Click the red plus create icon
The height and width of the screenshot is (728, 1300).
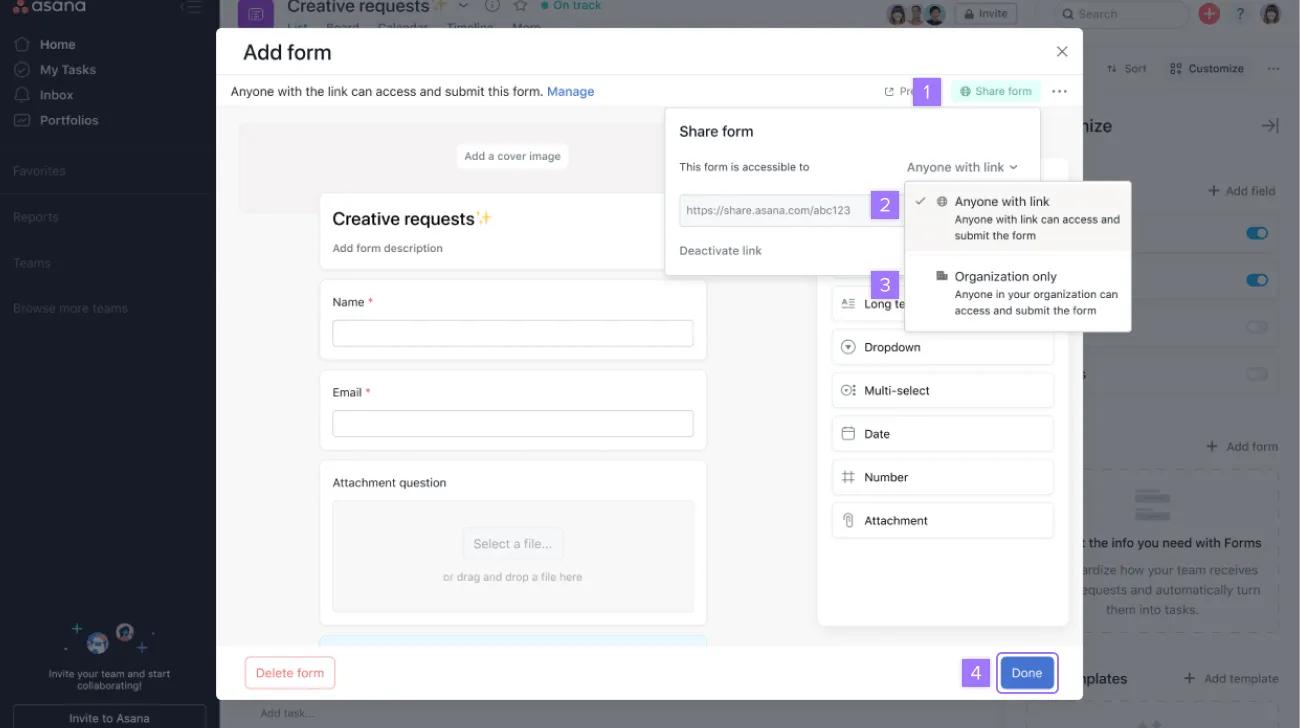coord(1209,13)
